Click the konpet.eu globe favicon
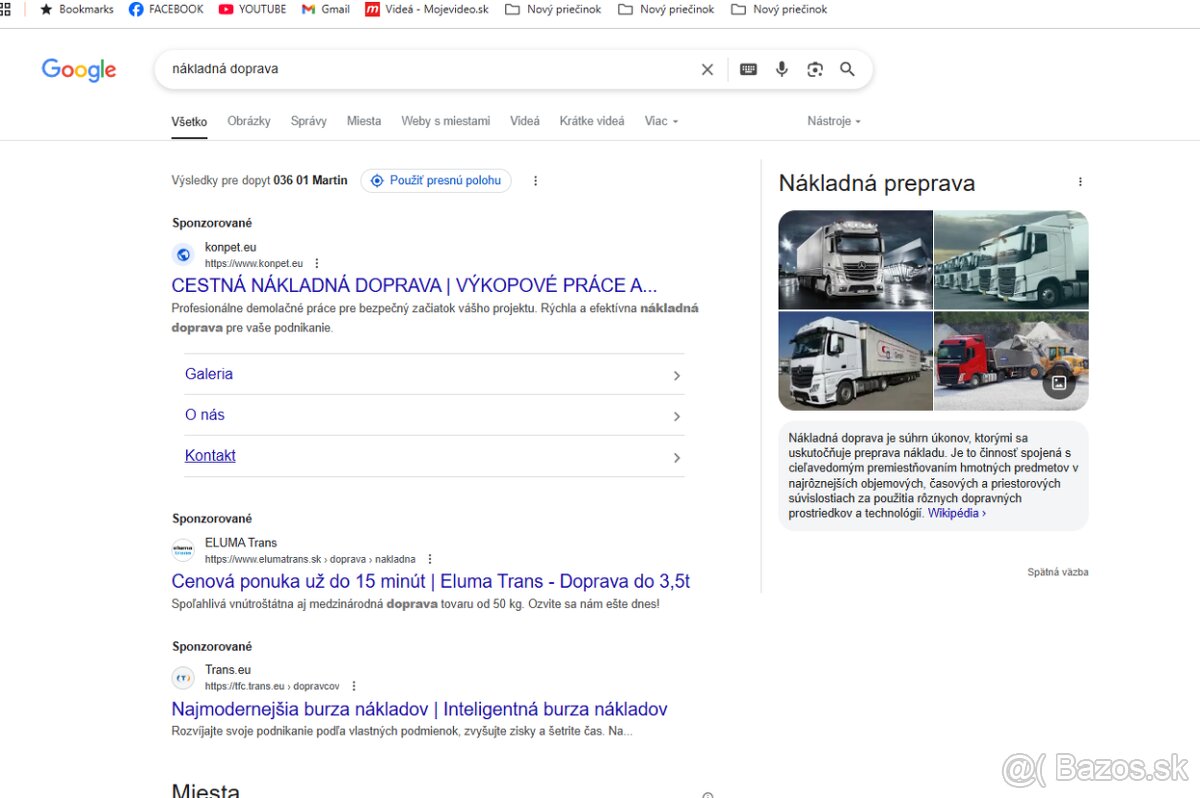The width and height of the screenshot is (1200, 798). pos(183,255)
